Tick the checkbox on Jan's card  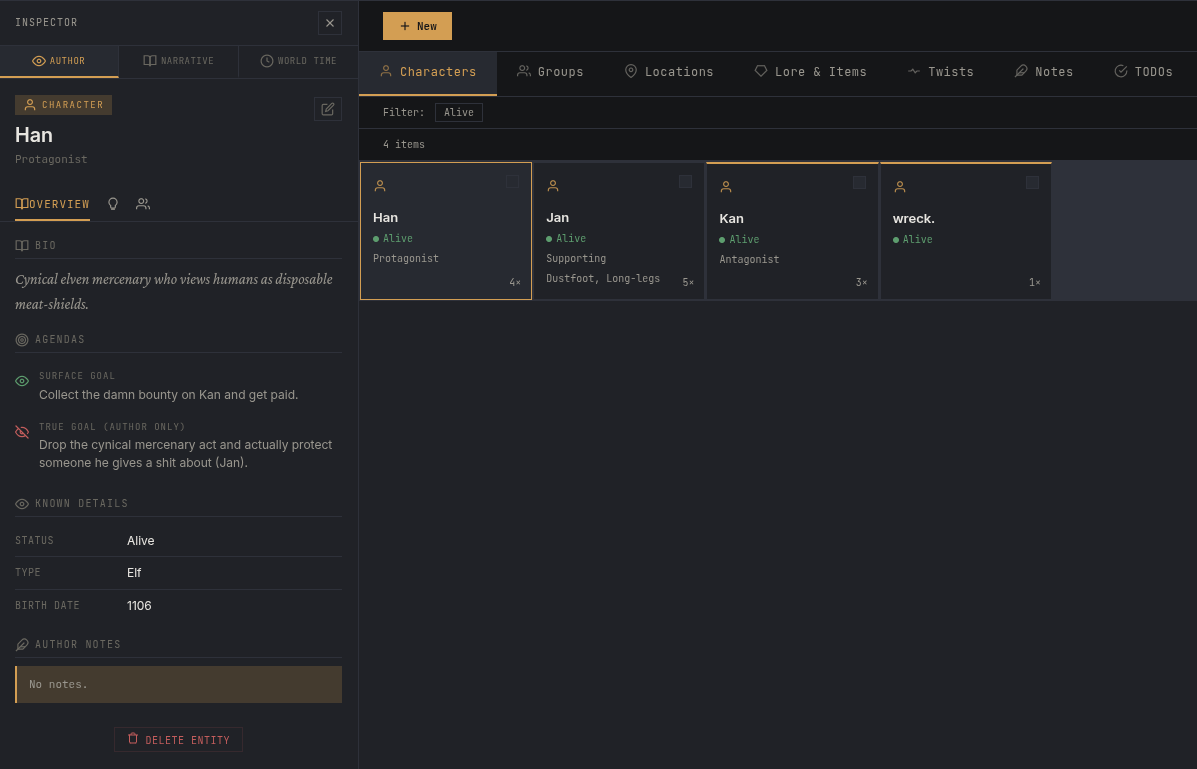point(686,182)
